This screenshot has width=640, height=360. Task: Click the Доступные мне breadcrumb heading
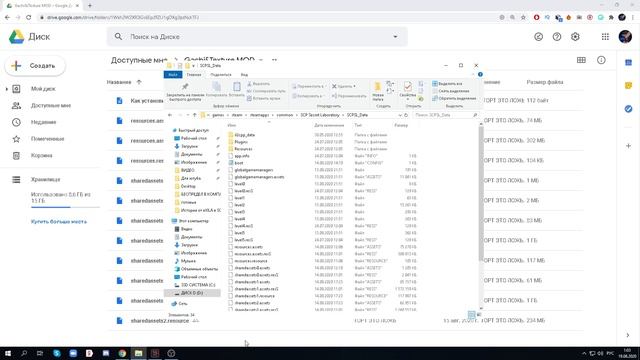pyautogui.click(x=139, y=60)
